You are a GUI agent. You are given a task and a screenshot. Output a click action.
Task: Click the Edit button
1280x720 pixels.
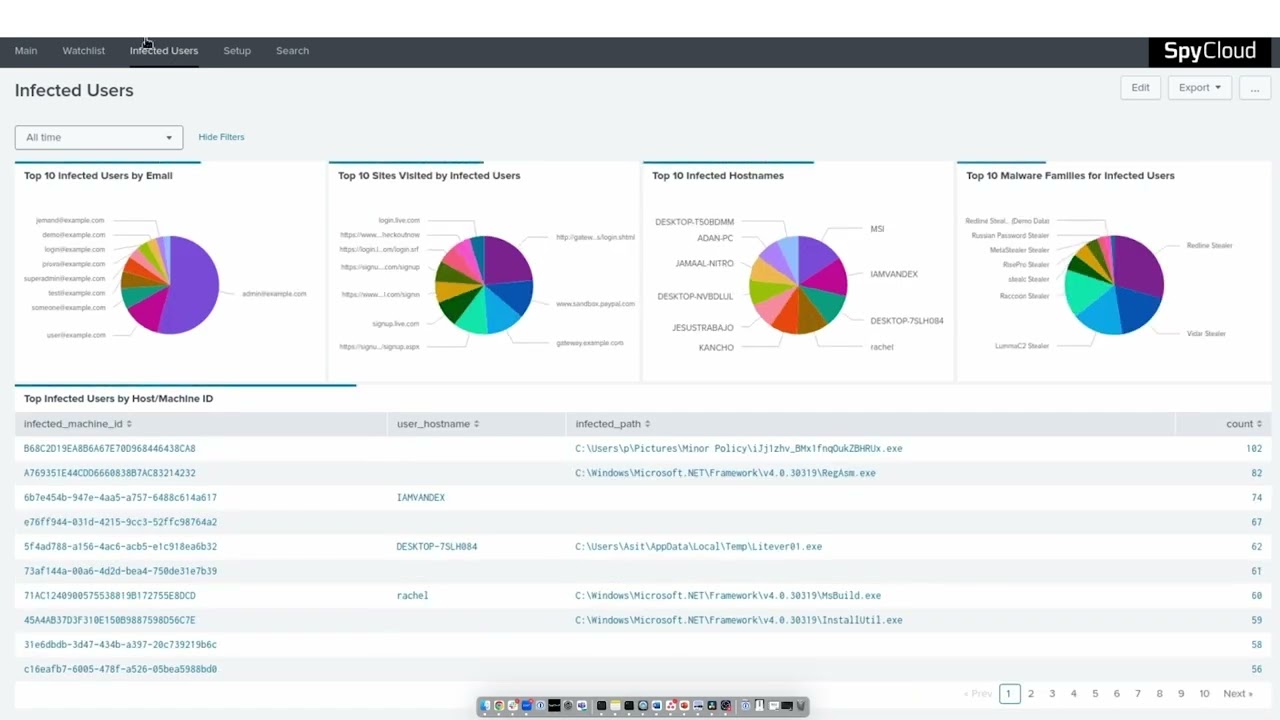pos(1140,87)
